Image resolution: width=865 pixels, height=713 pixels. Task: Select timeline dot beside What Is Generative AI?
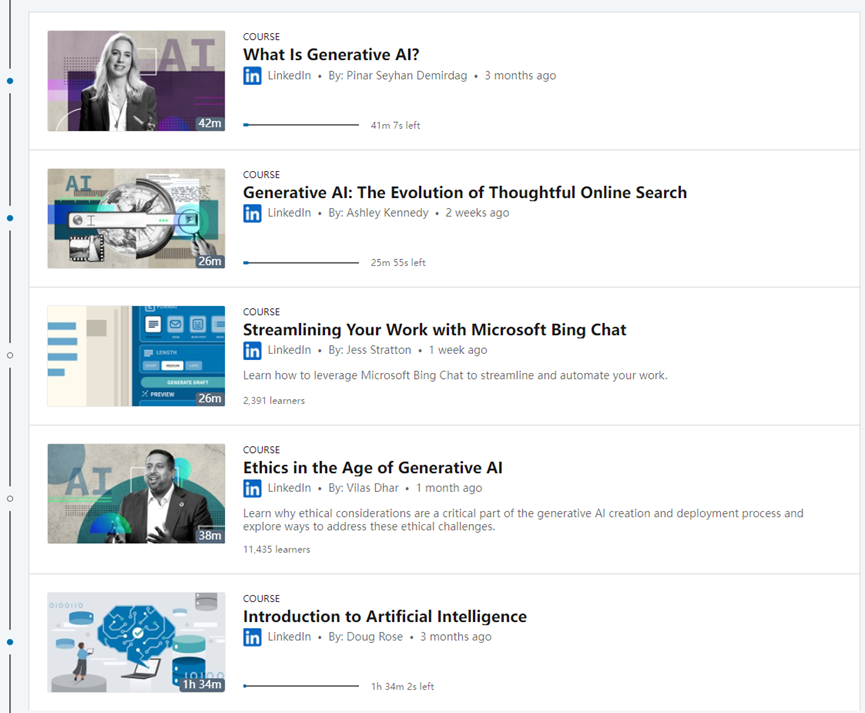[10, 81]
